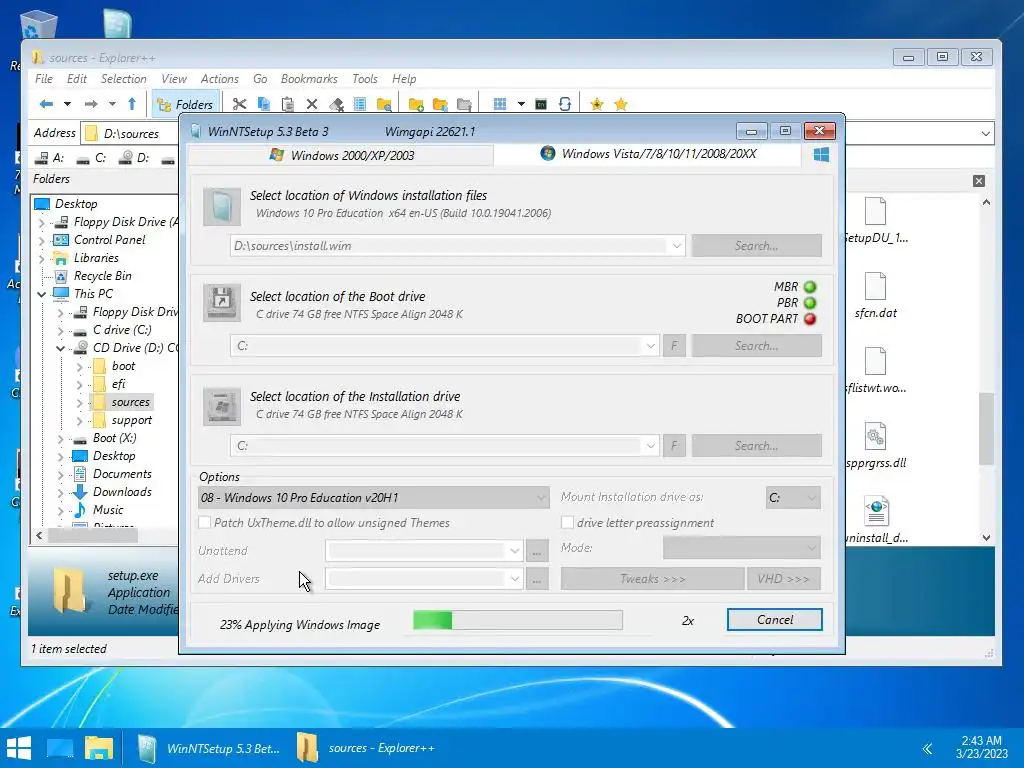The height and width of the screenshot is (768, 1024).
Task: Open the Back history dropdown arrow
Action: click(67, 104)
